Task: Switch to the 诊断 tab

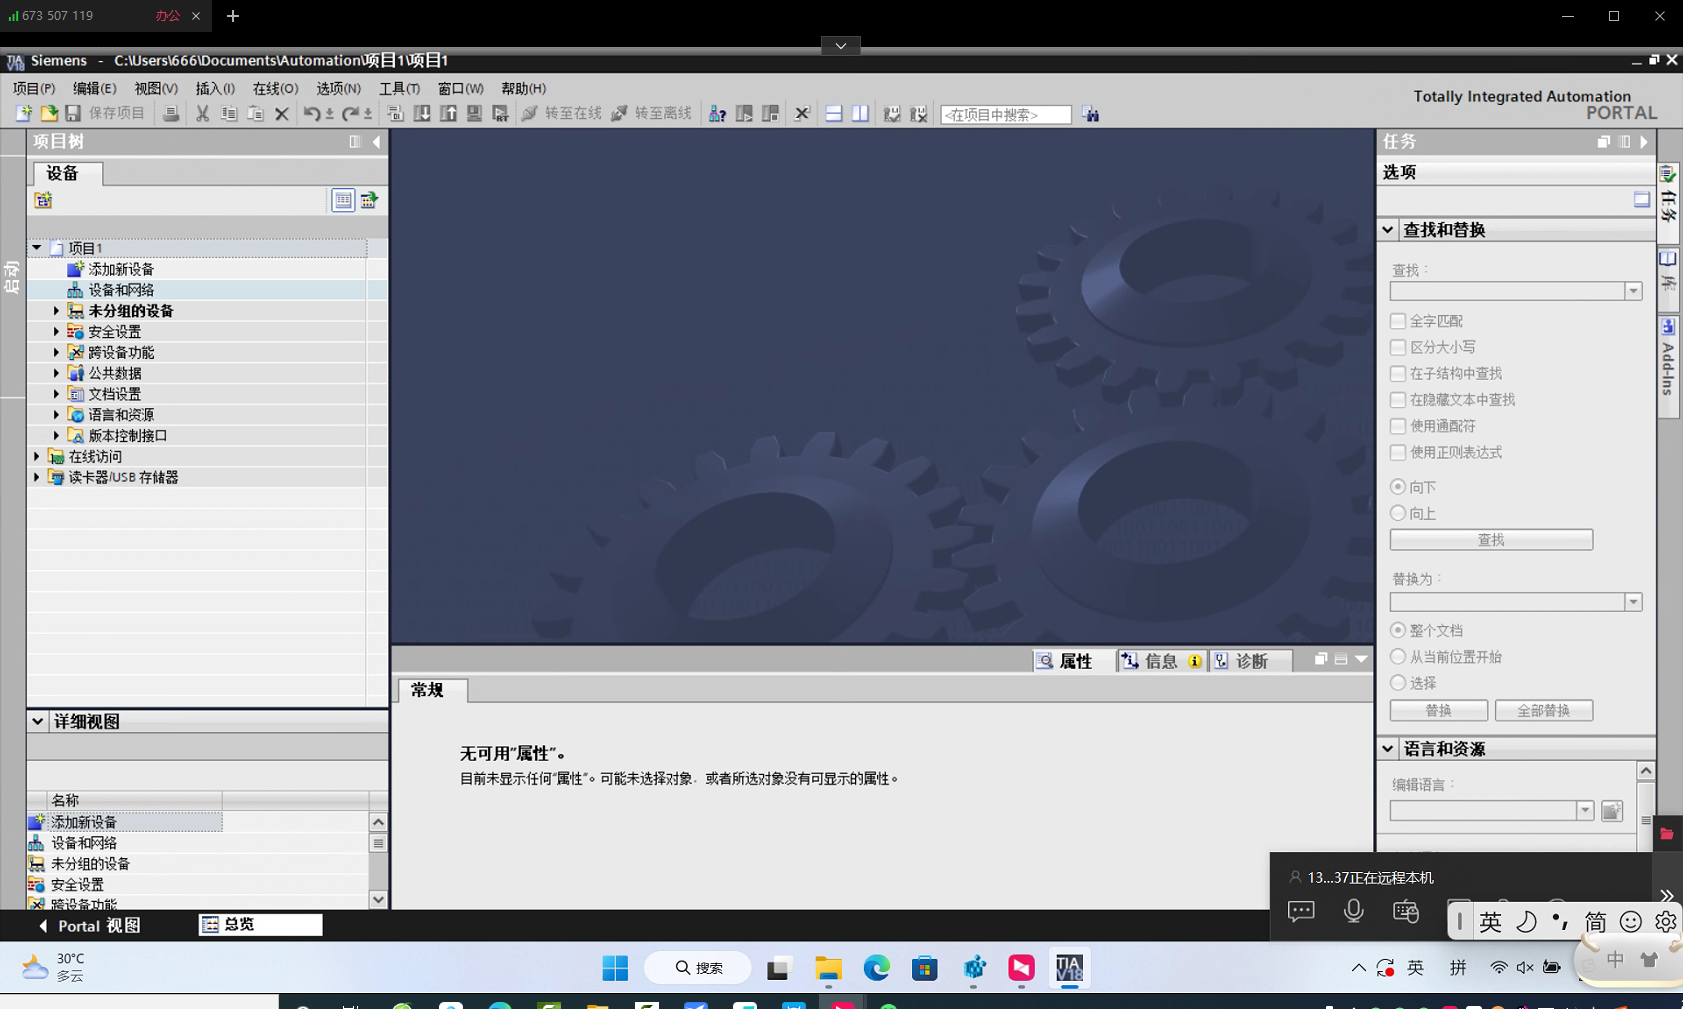Action: coord(1251,661)
